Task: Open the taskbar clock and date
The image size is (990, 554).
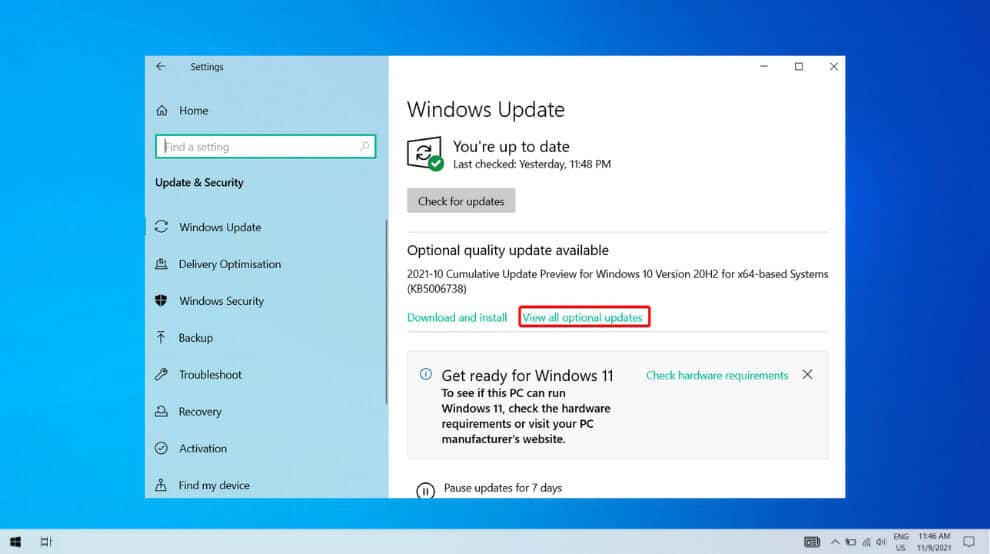Action: 934,542
